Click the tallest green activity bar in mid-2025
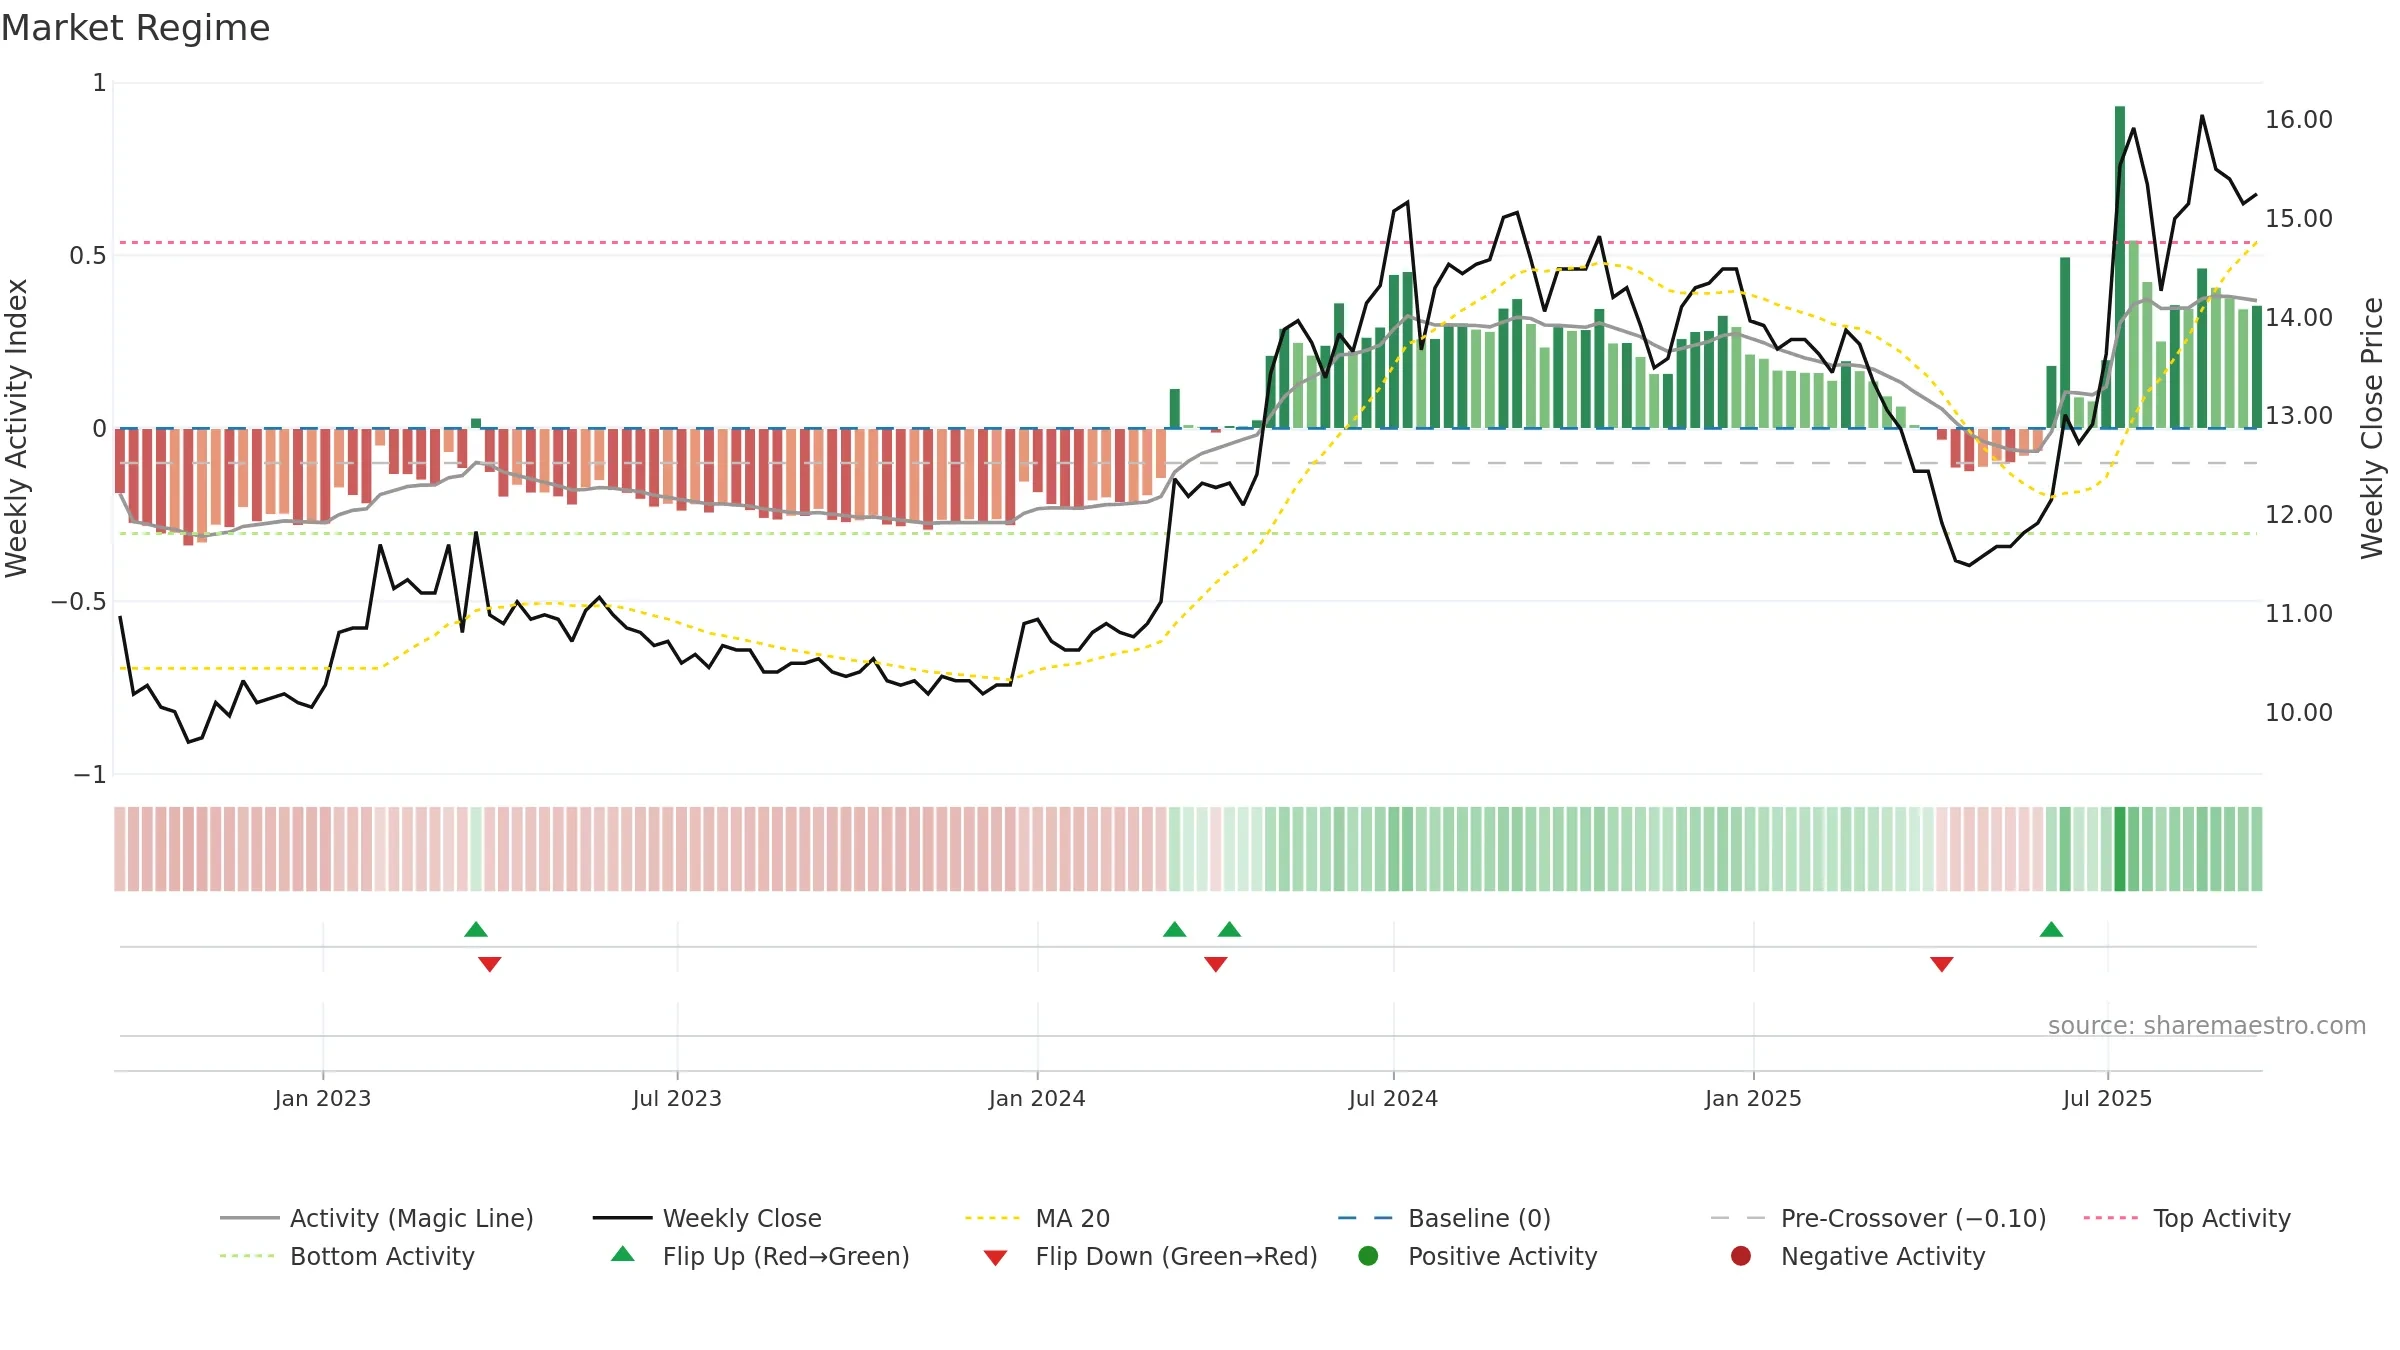The width and height of the screenshot is (2400, 1350). click(2120, 267)
